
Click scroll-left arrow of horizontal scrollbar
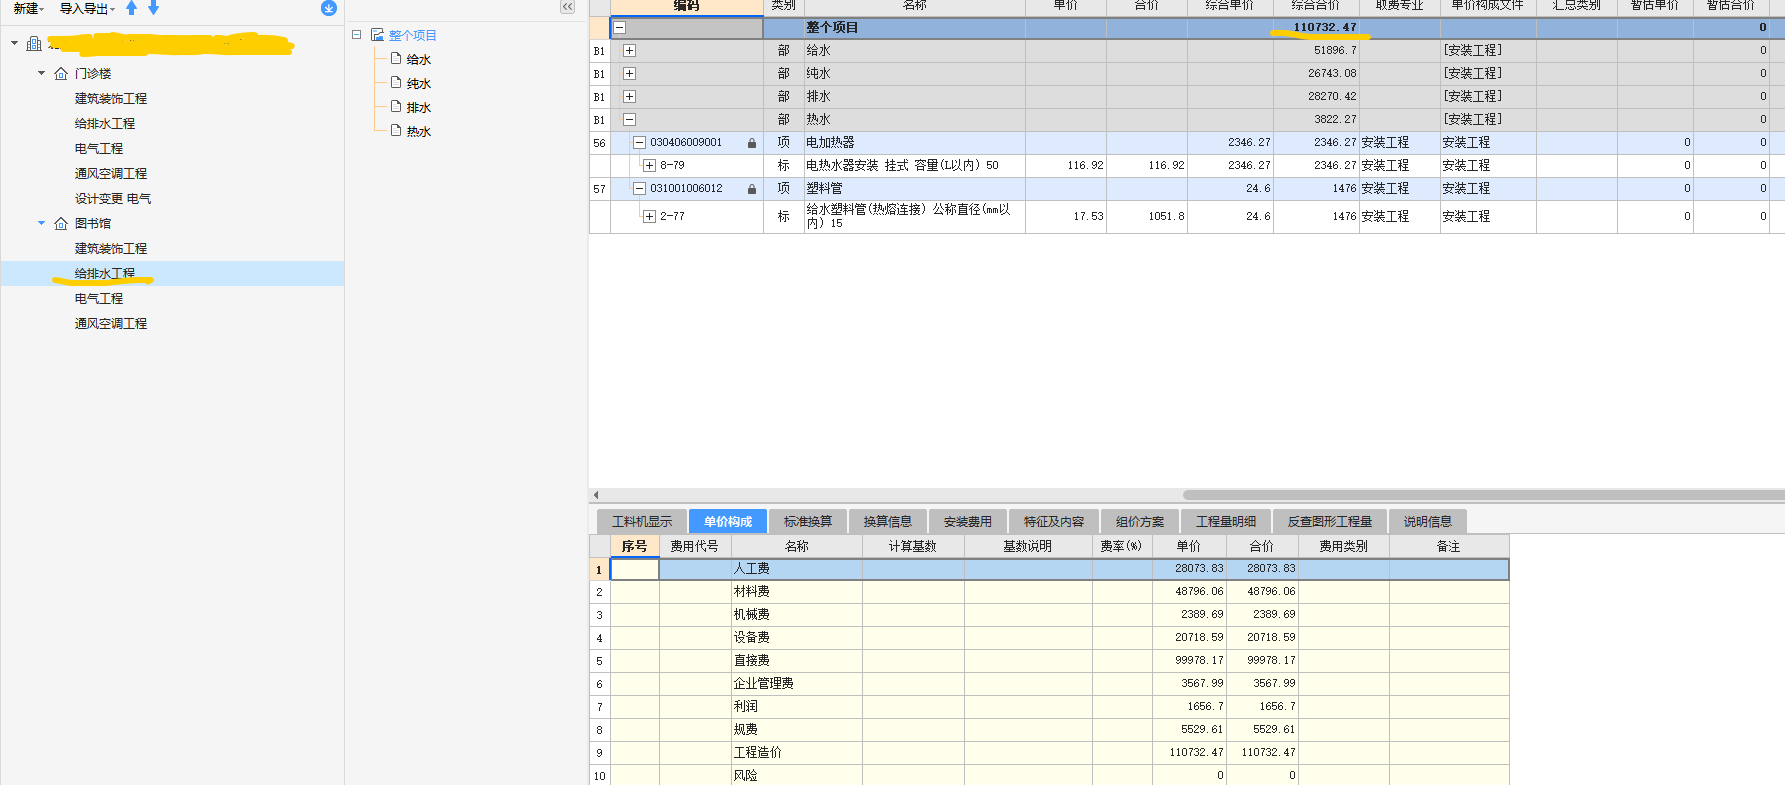[596, 495]
